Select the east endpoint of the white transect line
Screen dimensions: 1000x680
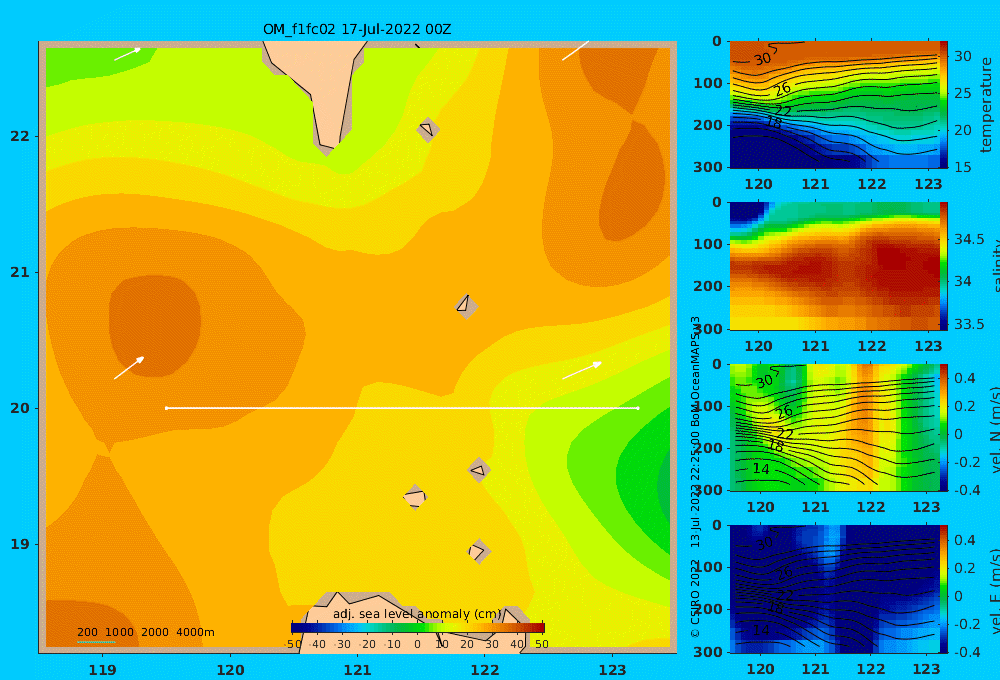tap(638, 408)
